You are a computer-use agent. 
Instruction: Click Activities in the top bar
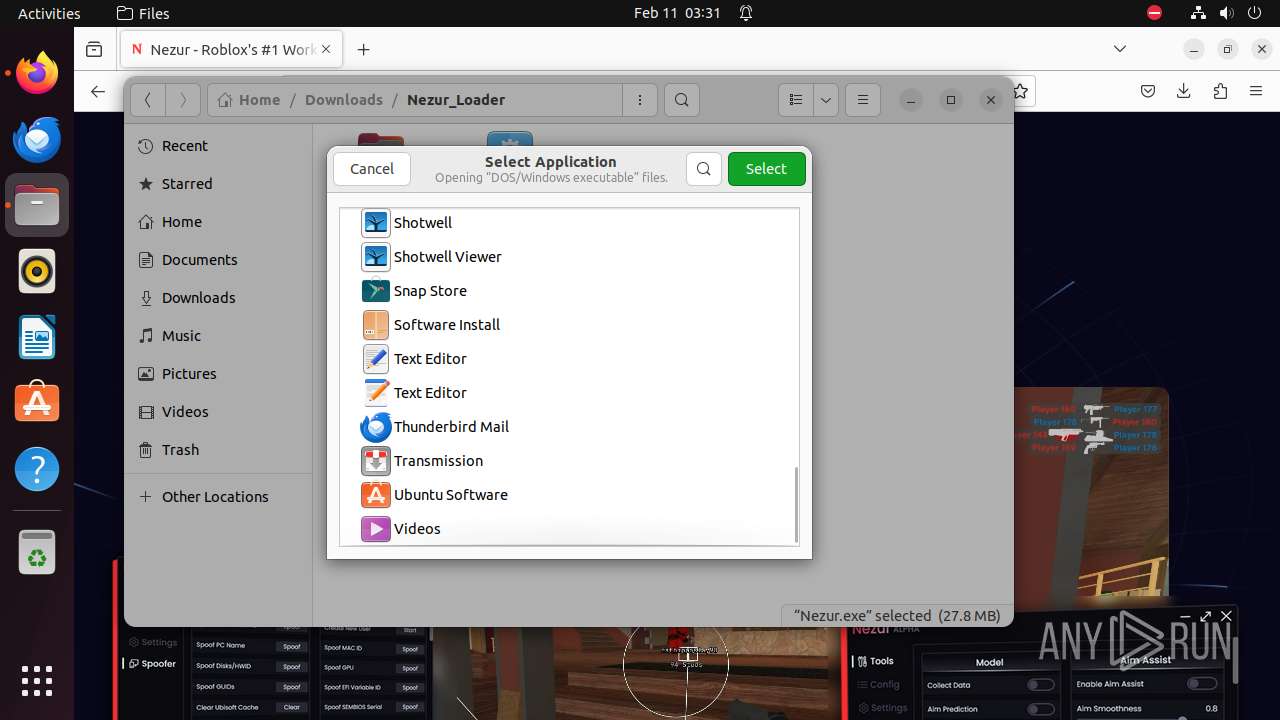pos(49,13)
